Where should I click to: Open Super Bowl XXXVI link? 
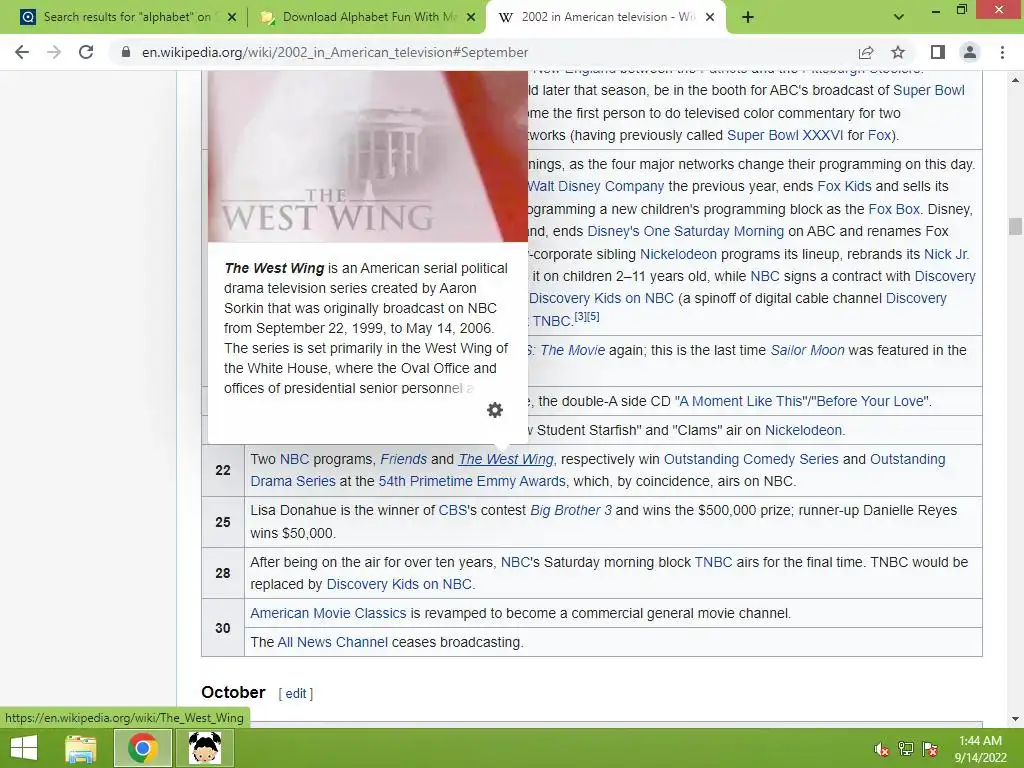785,135
